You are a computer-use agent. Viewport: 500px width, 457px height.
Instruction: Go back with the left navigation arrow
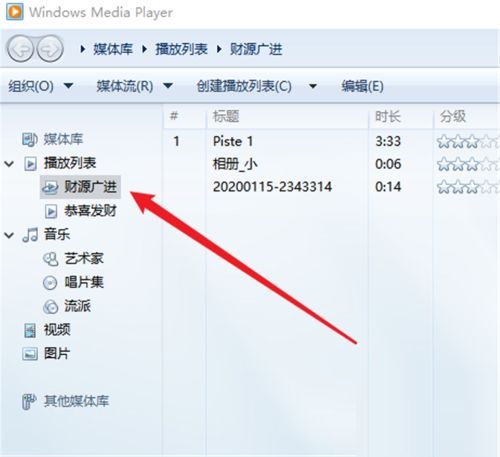[21, 49]
